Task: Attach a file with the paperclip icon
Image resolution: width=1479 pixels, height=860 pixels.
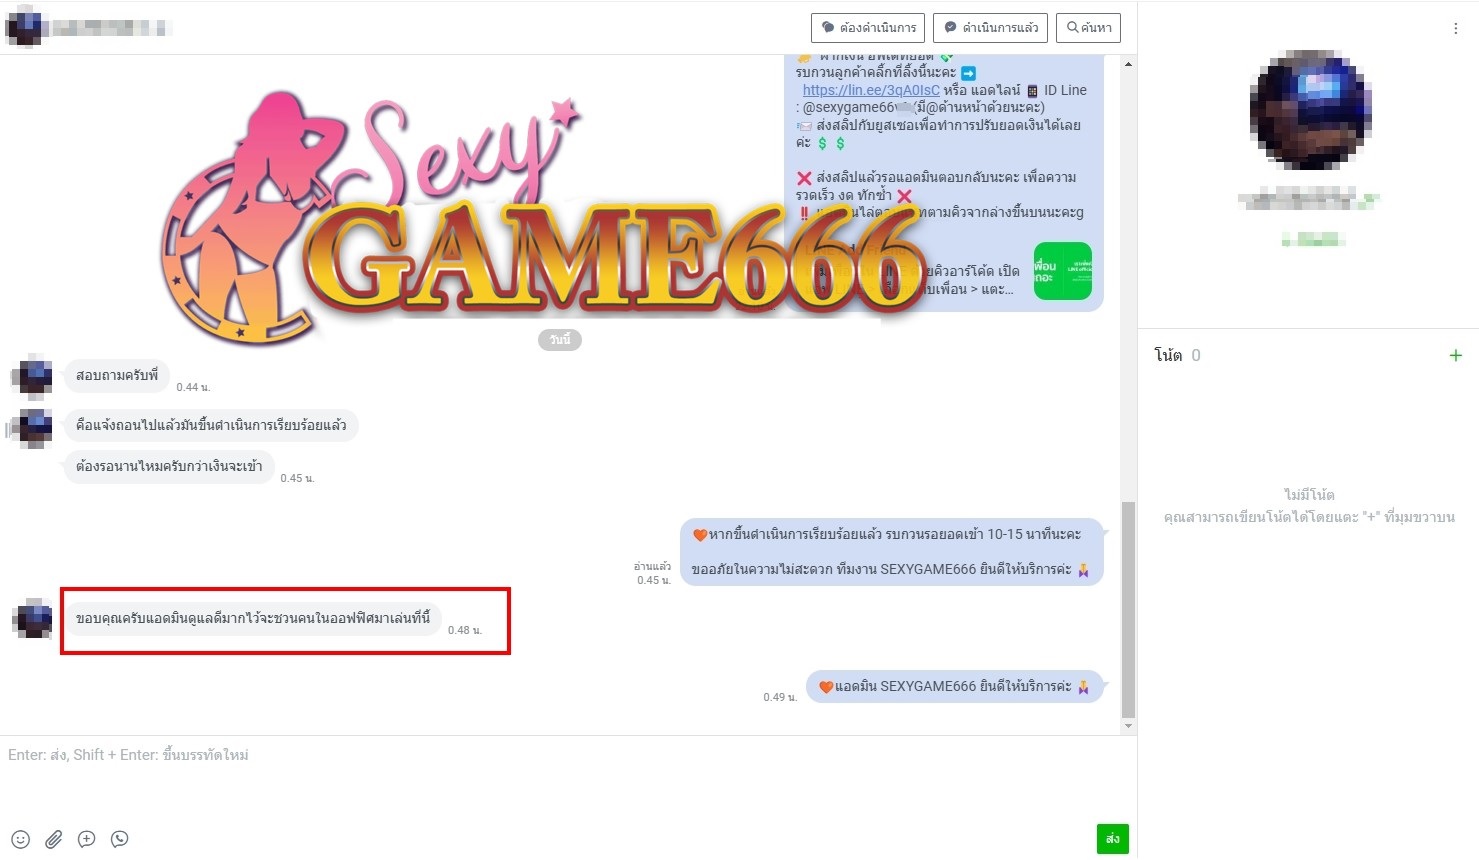Action: tap(54, 839)
